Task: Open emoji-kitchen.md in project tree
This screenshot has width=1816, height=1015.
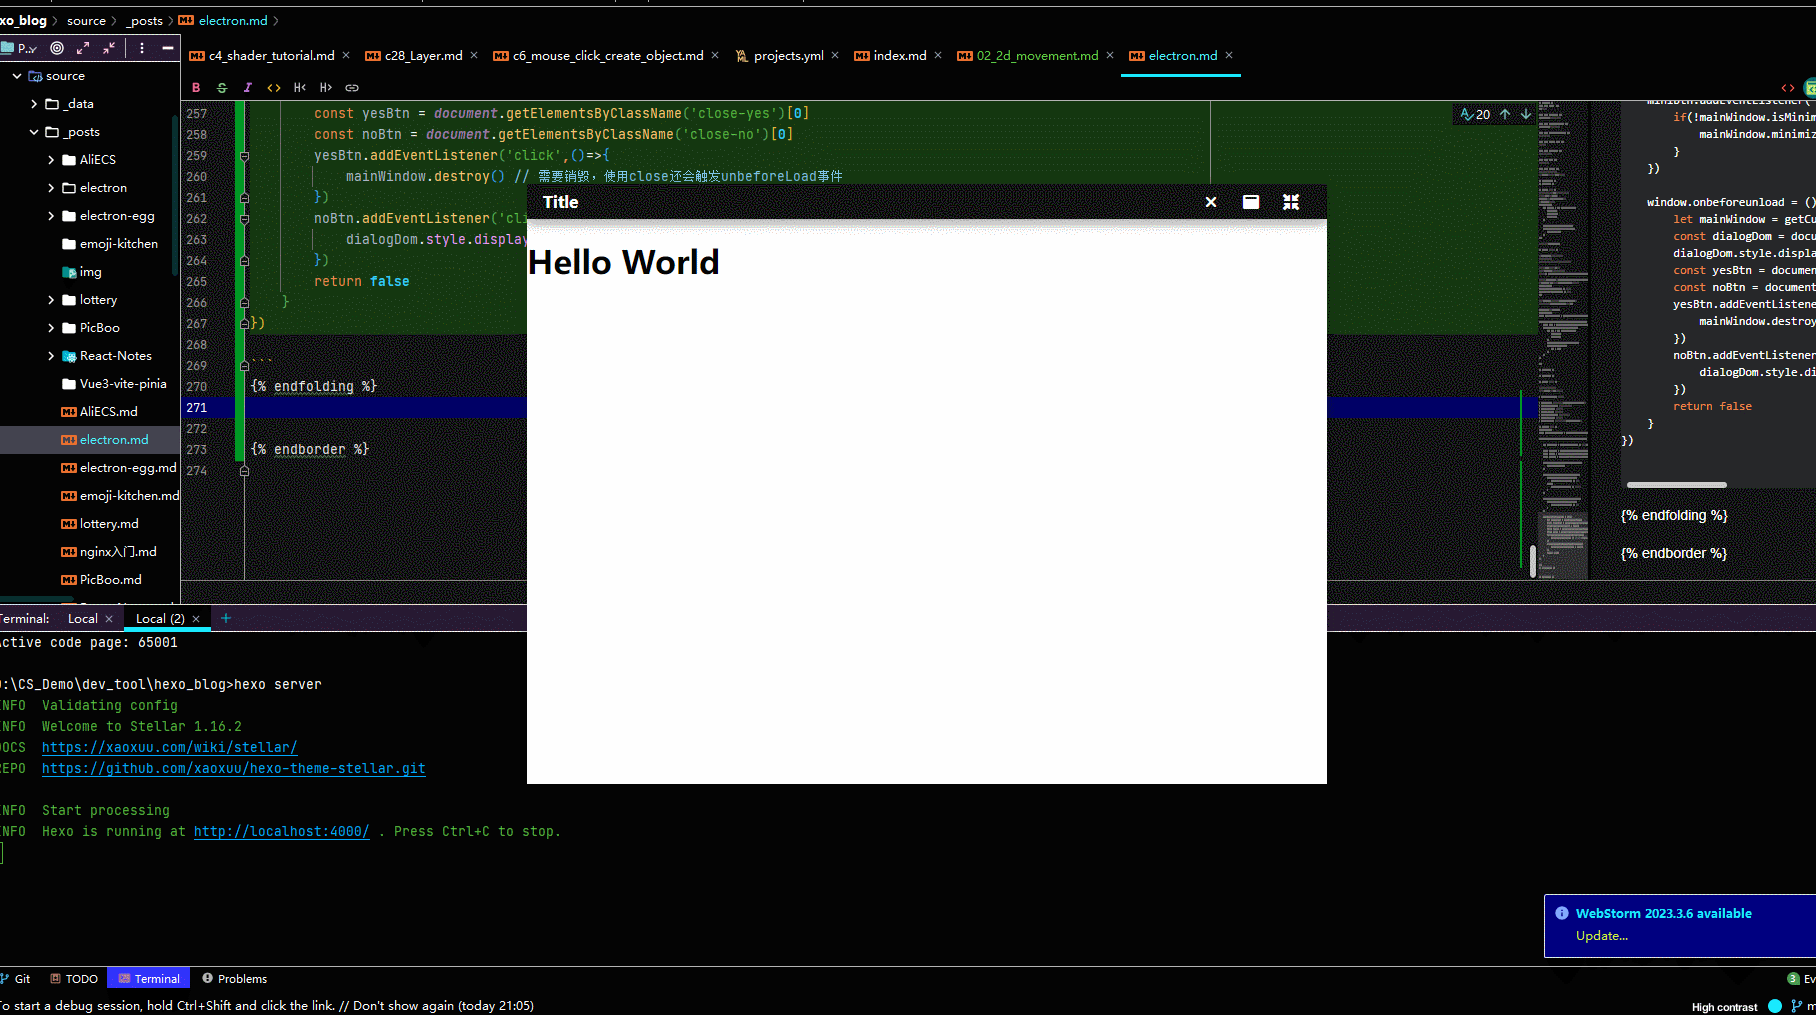Action: pos(120,496)
